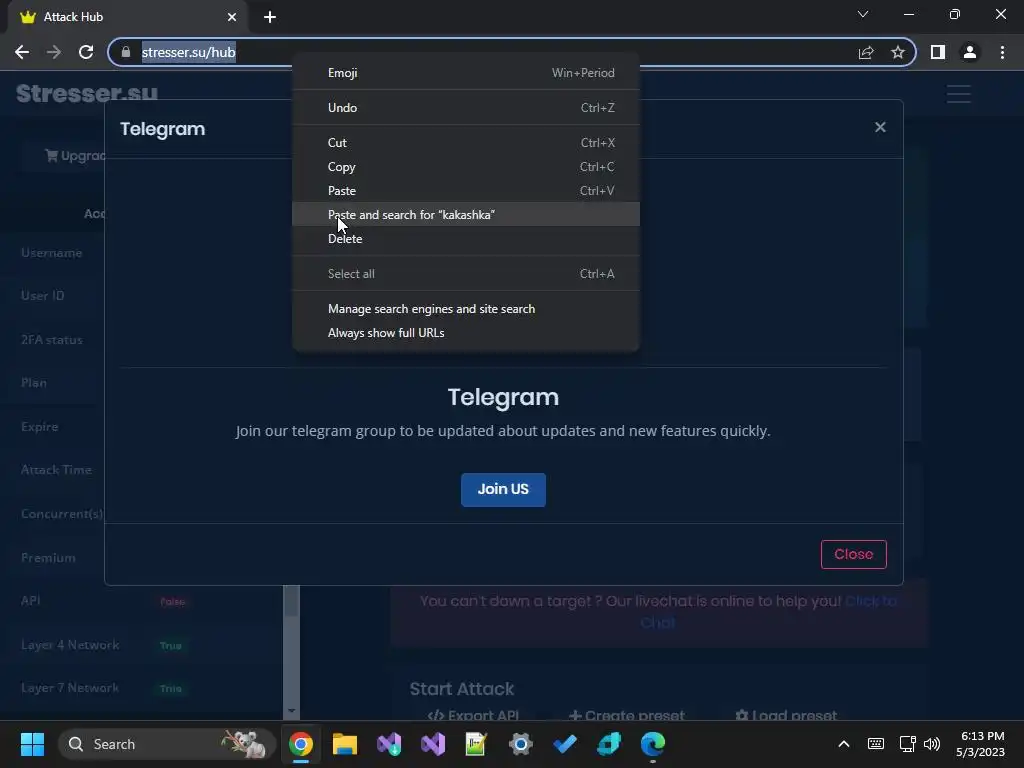Click the "Layer 4 Network" row label
This screenshot has height=768, width=1024.
(x=70, y=645)
